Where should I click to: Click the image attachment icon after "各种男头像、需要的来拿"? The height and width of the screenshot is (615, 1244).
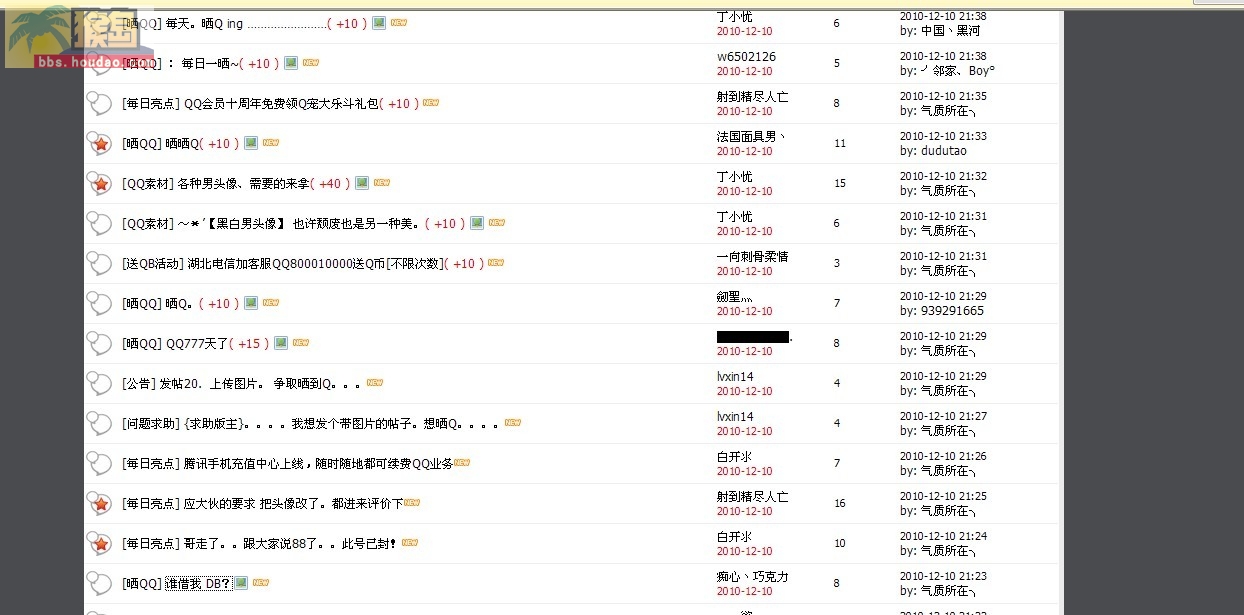[361, 183]
